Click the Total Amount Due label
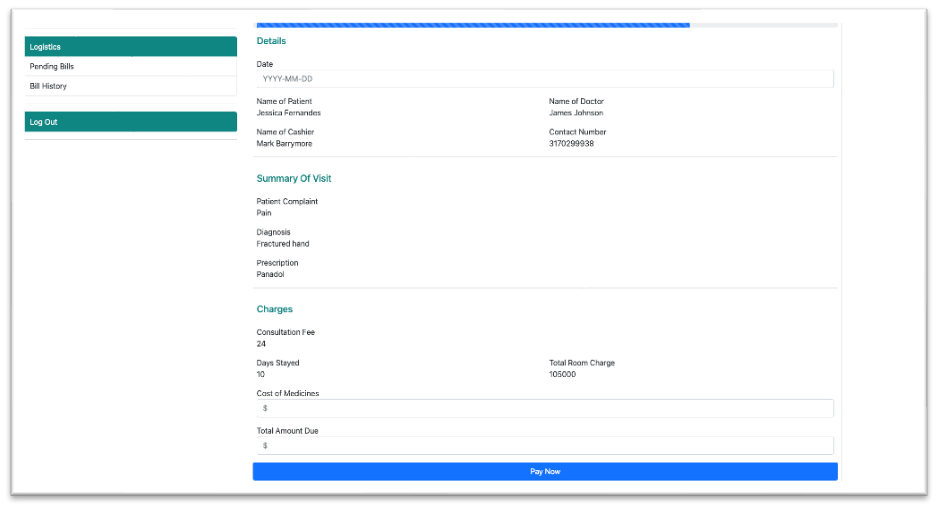This screenshot has width=938, height=510. click(x=287, y=431)
